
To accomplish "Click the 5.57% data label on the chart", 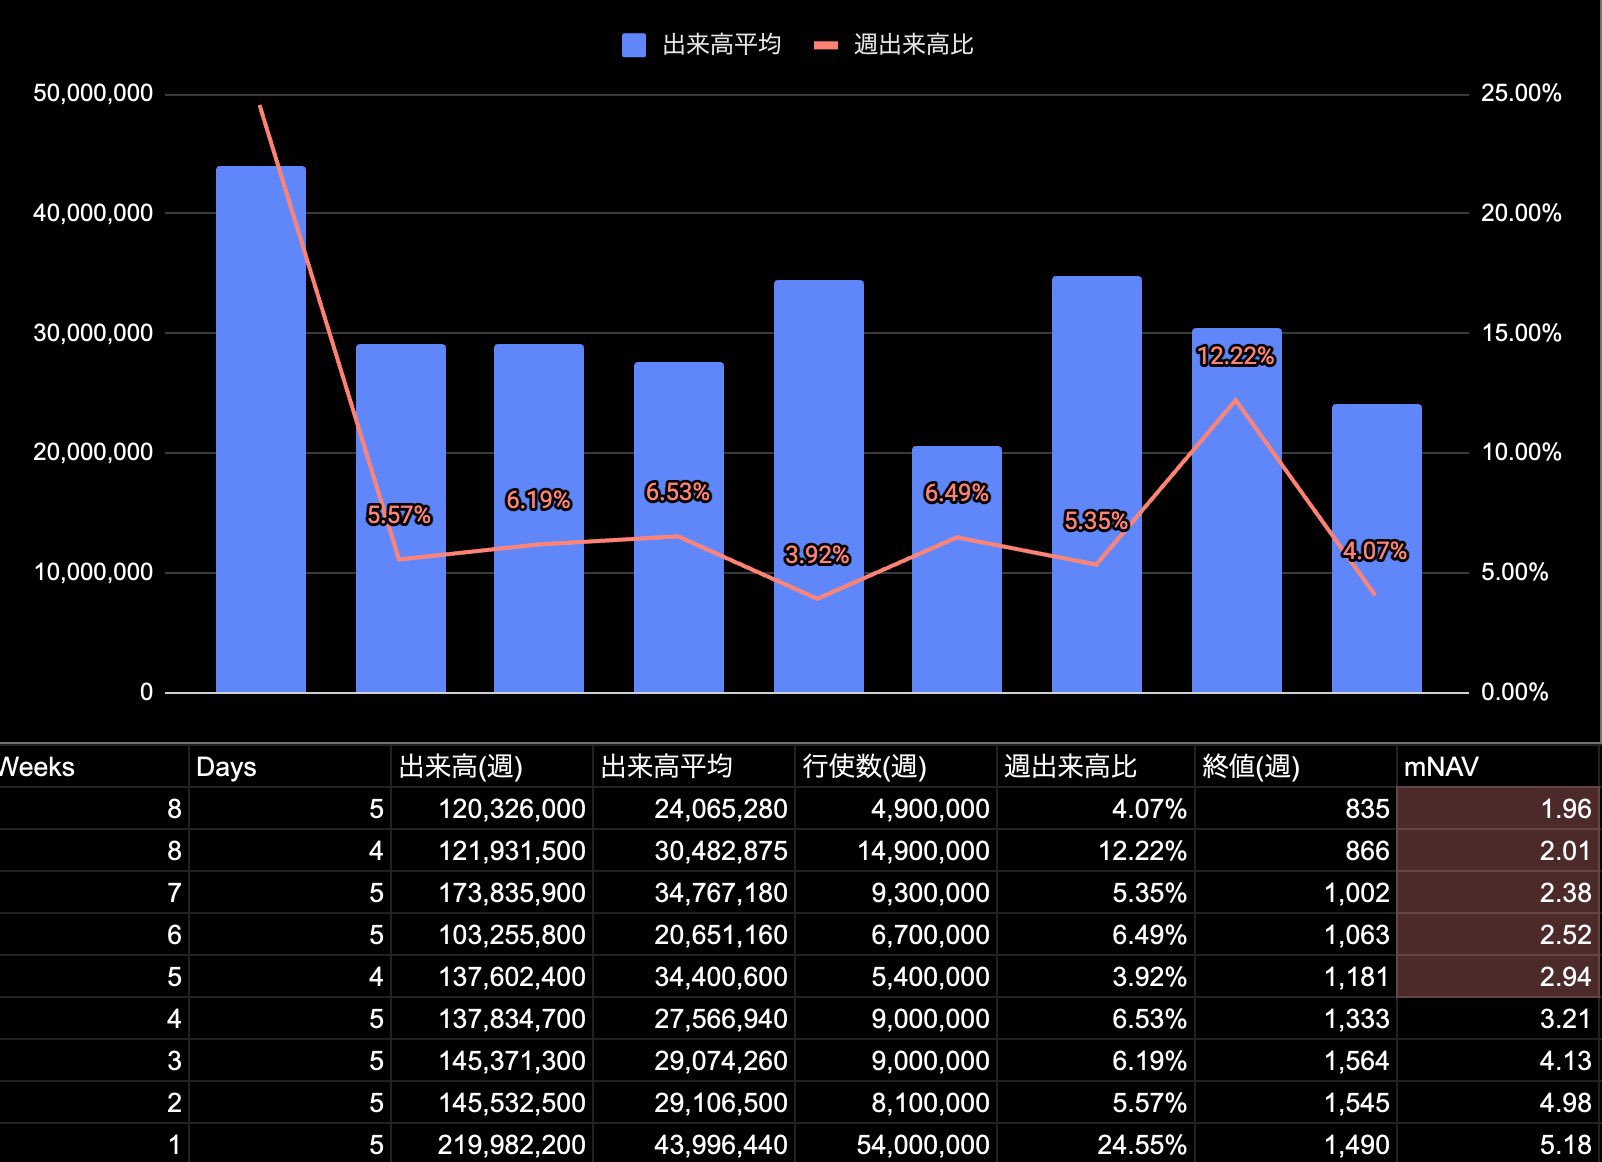I will tap(399, 515).
